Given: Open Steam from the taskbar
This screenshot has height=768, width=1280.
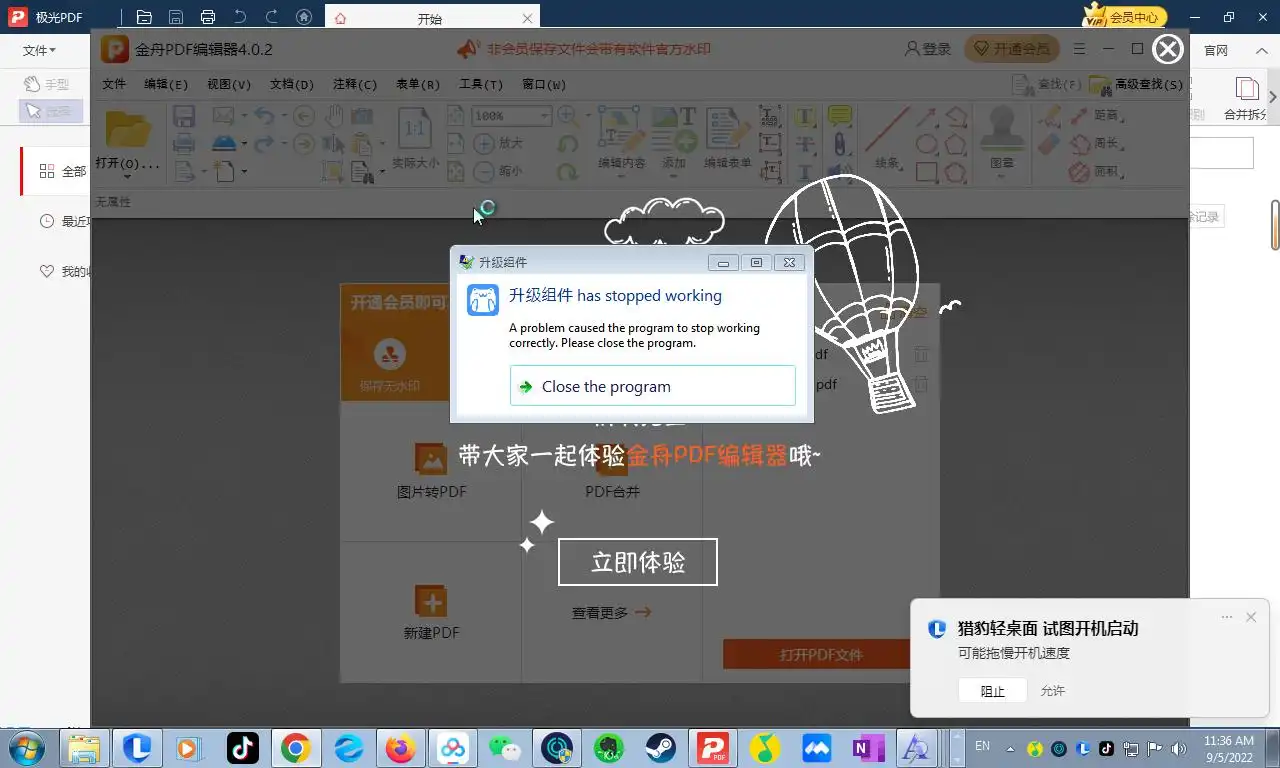Looking at the screenshot, I should click(660, 748).
